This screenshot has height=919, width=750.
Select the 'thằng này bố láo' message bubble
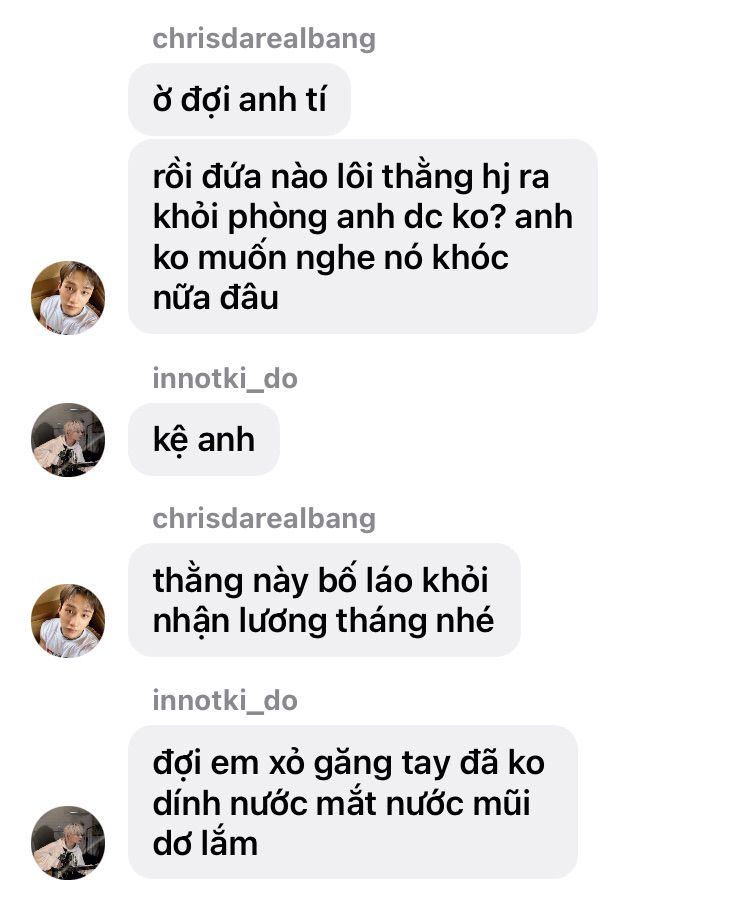point(324,600)
